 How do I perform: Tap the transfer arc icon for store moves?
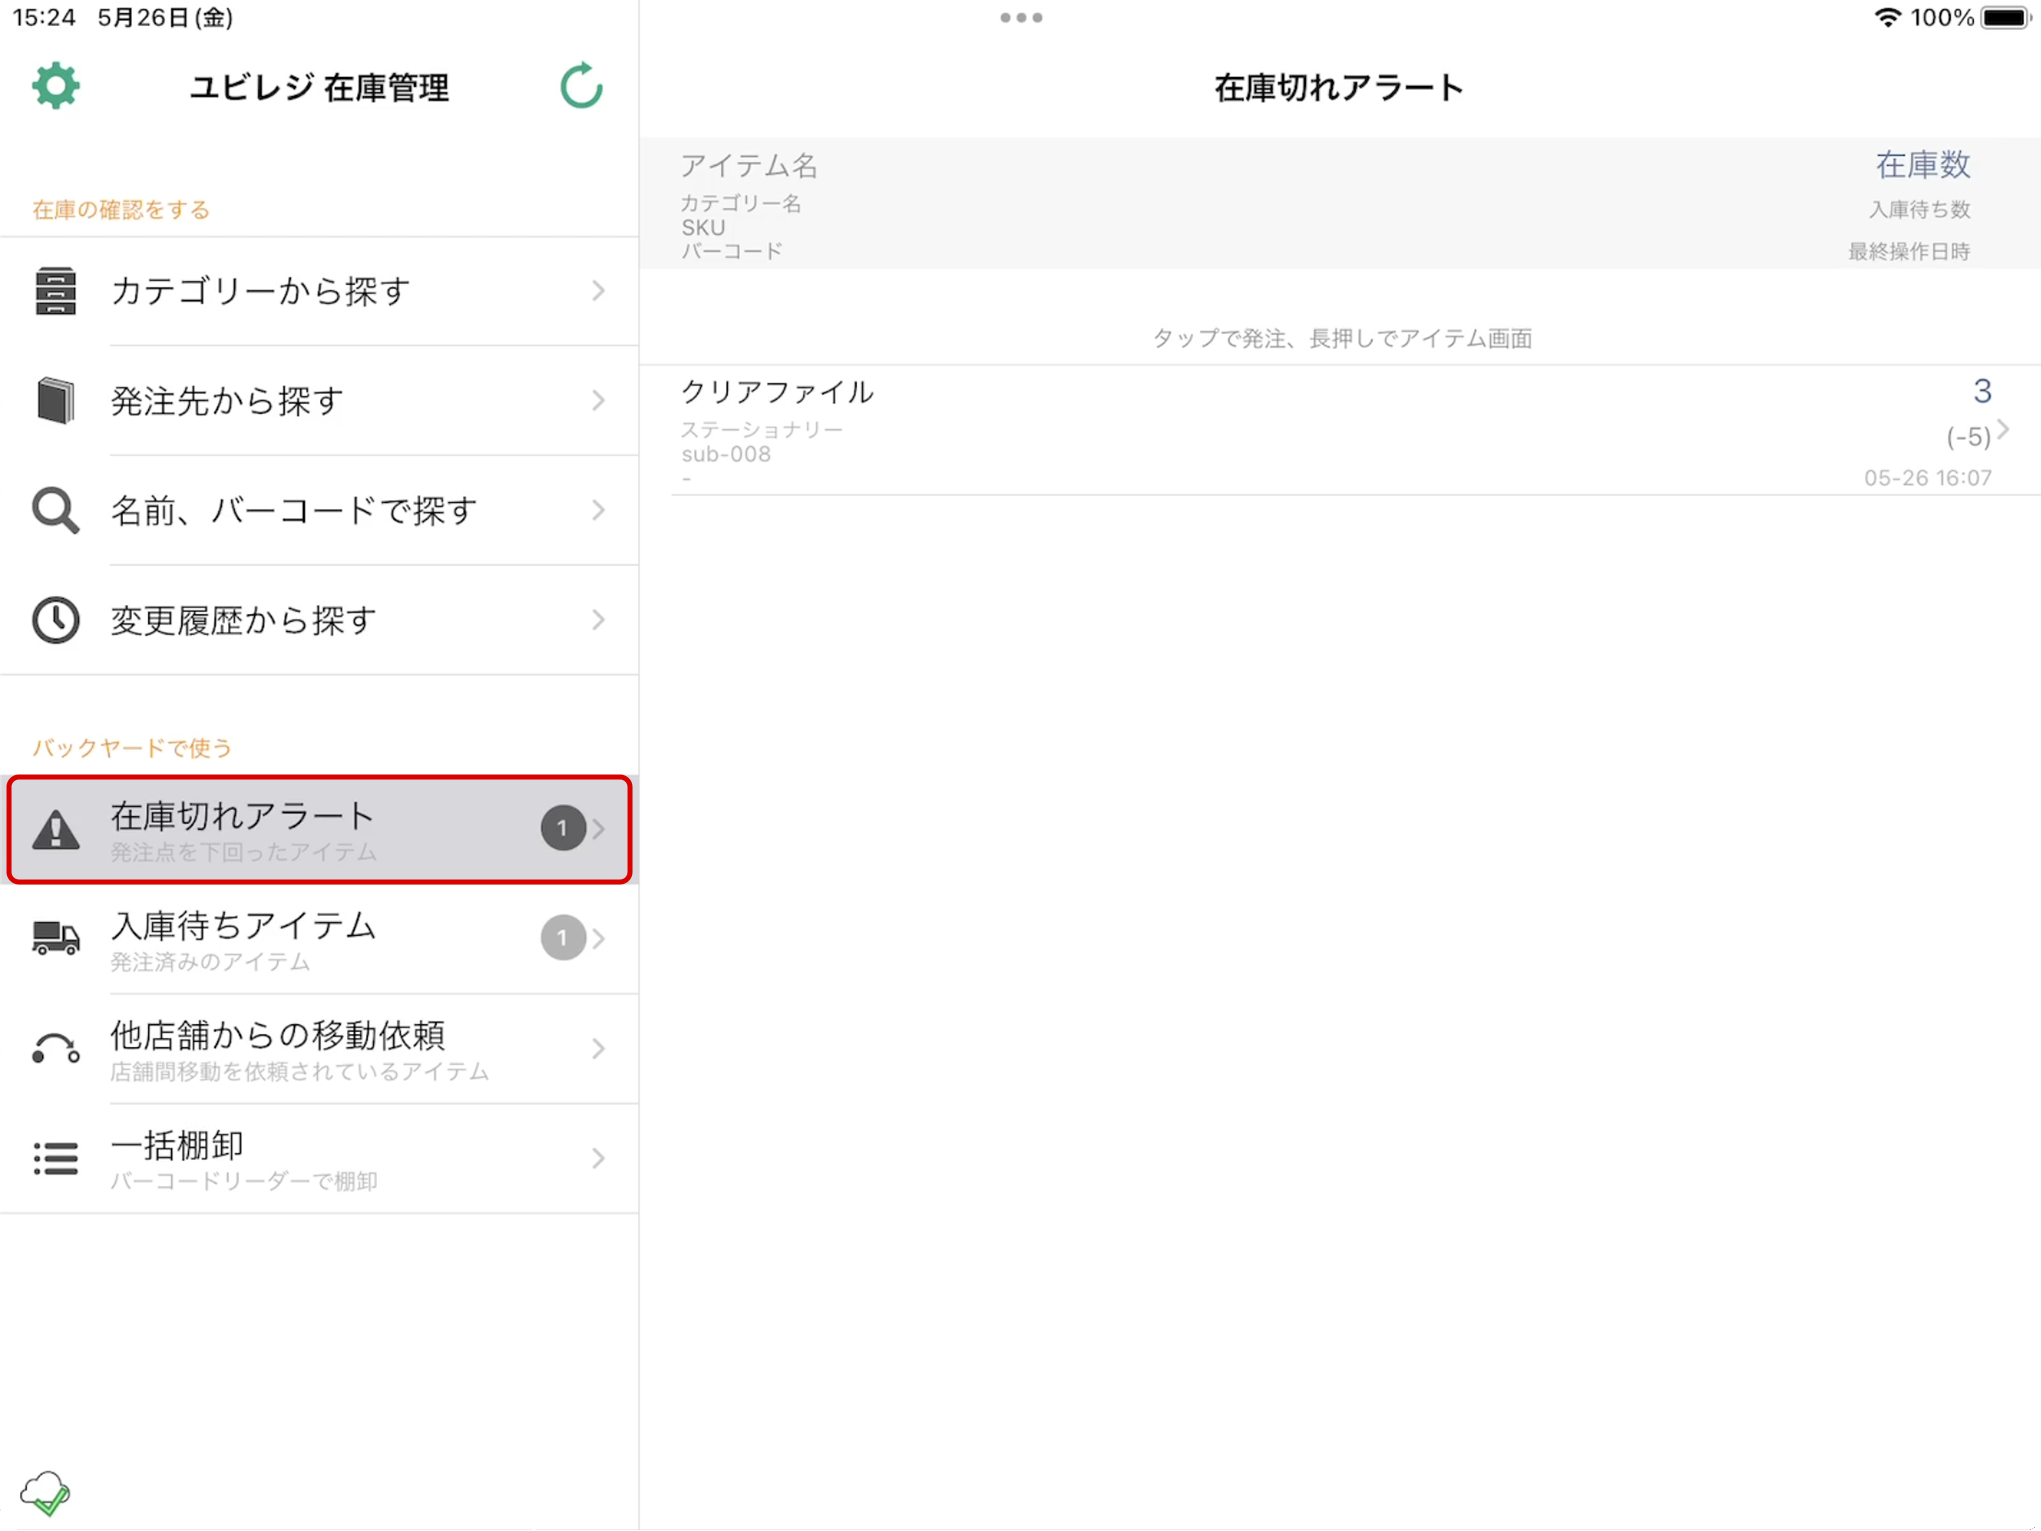[x=55, y=1048]
